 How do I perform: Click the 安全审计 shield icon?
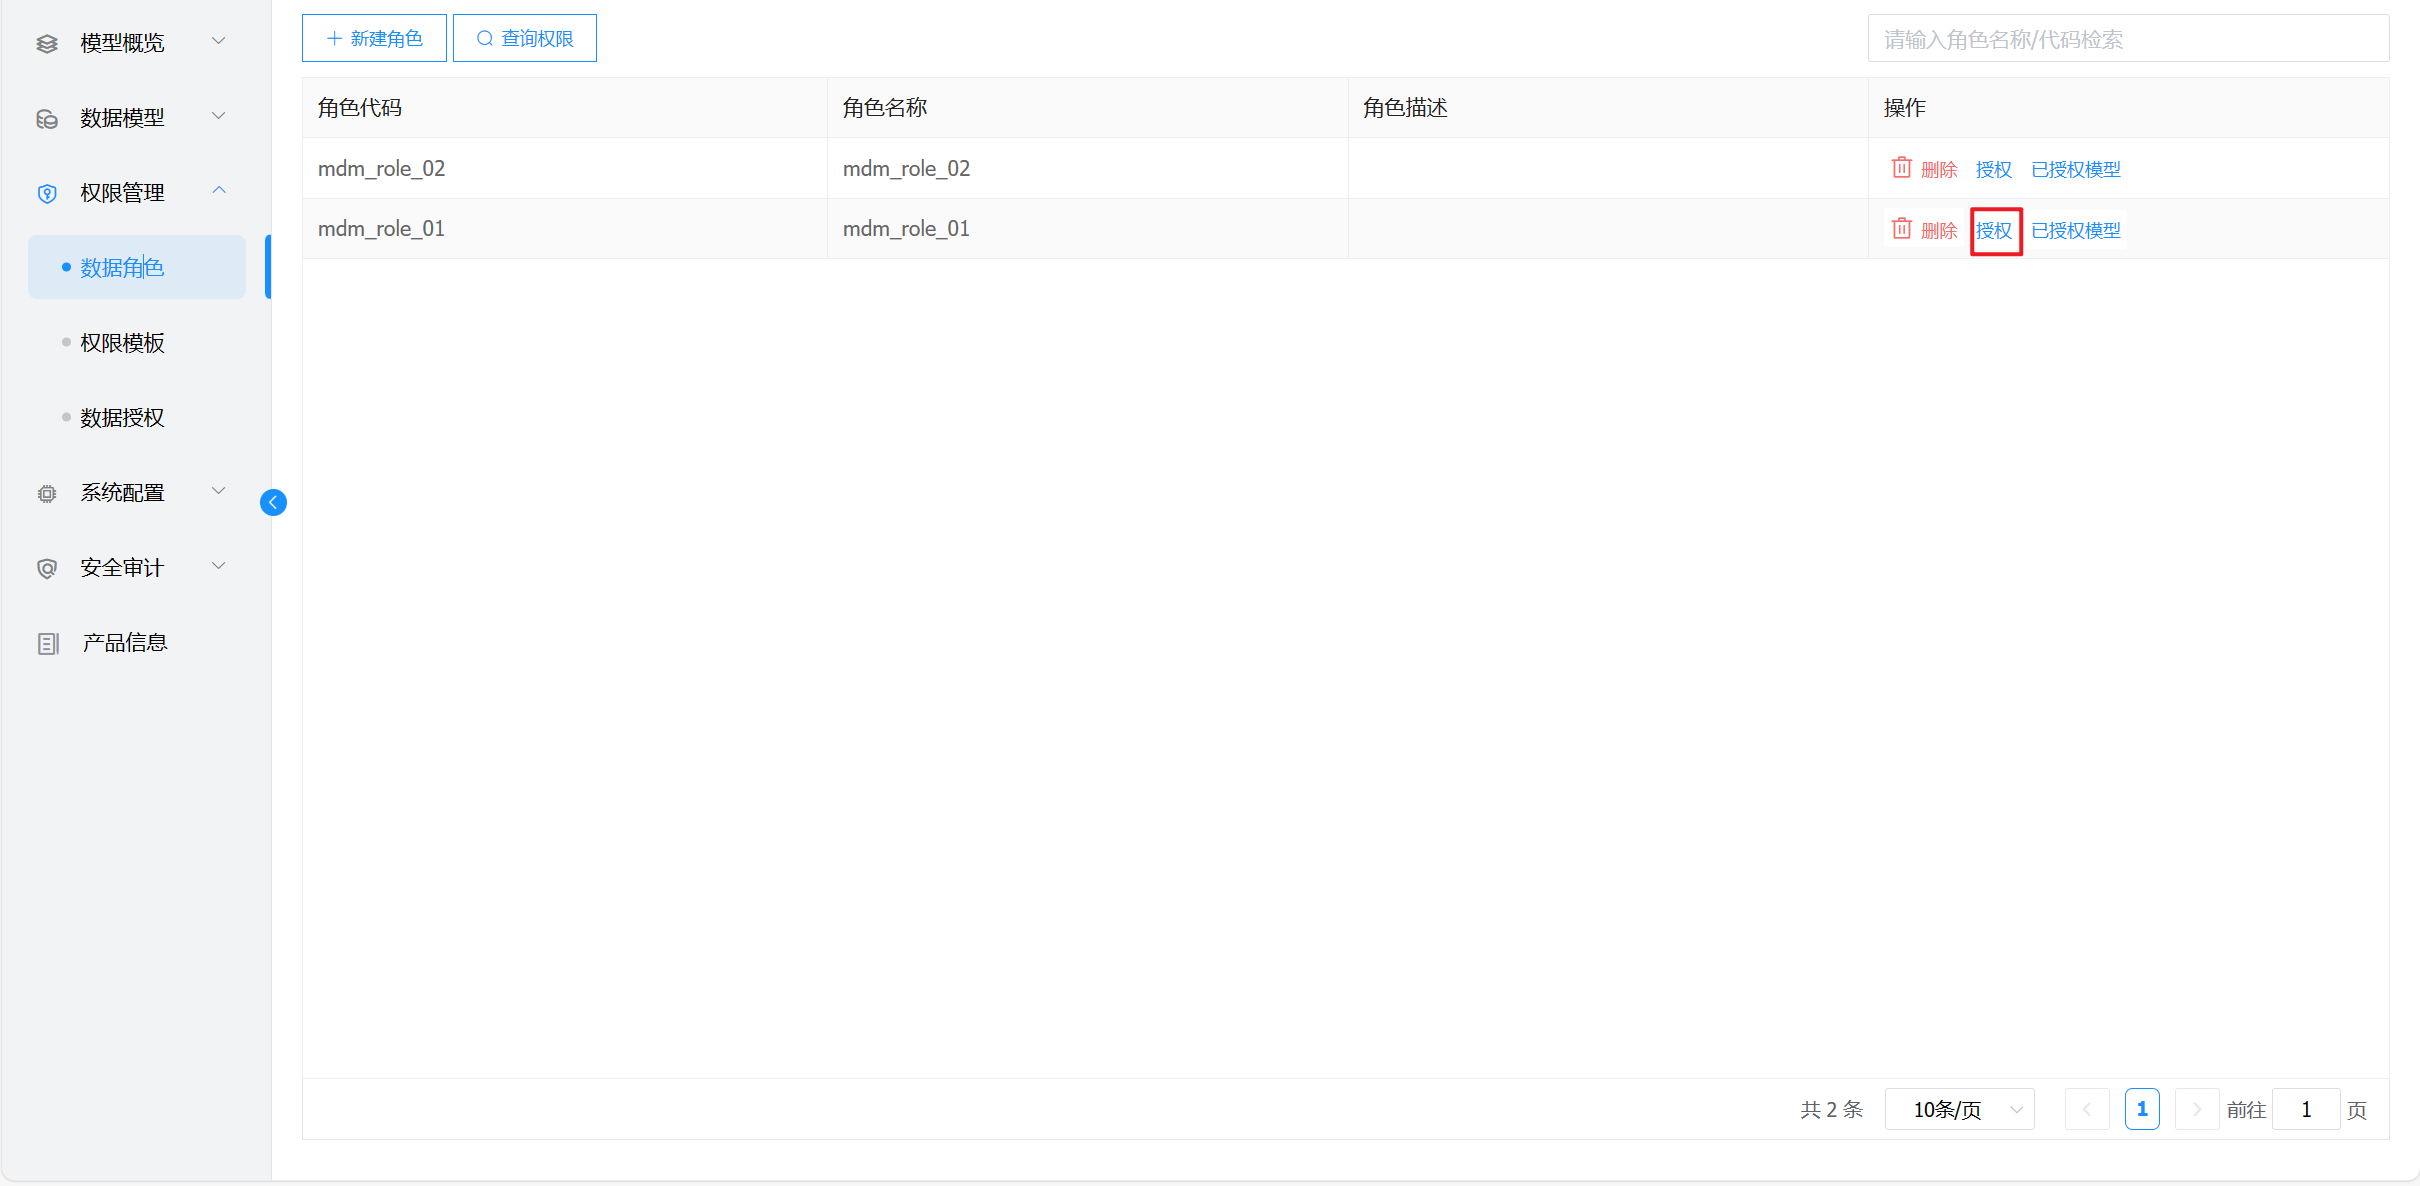coord(47,568)
